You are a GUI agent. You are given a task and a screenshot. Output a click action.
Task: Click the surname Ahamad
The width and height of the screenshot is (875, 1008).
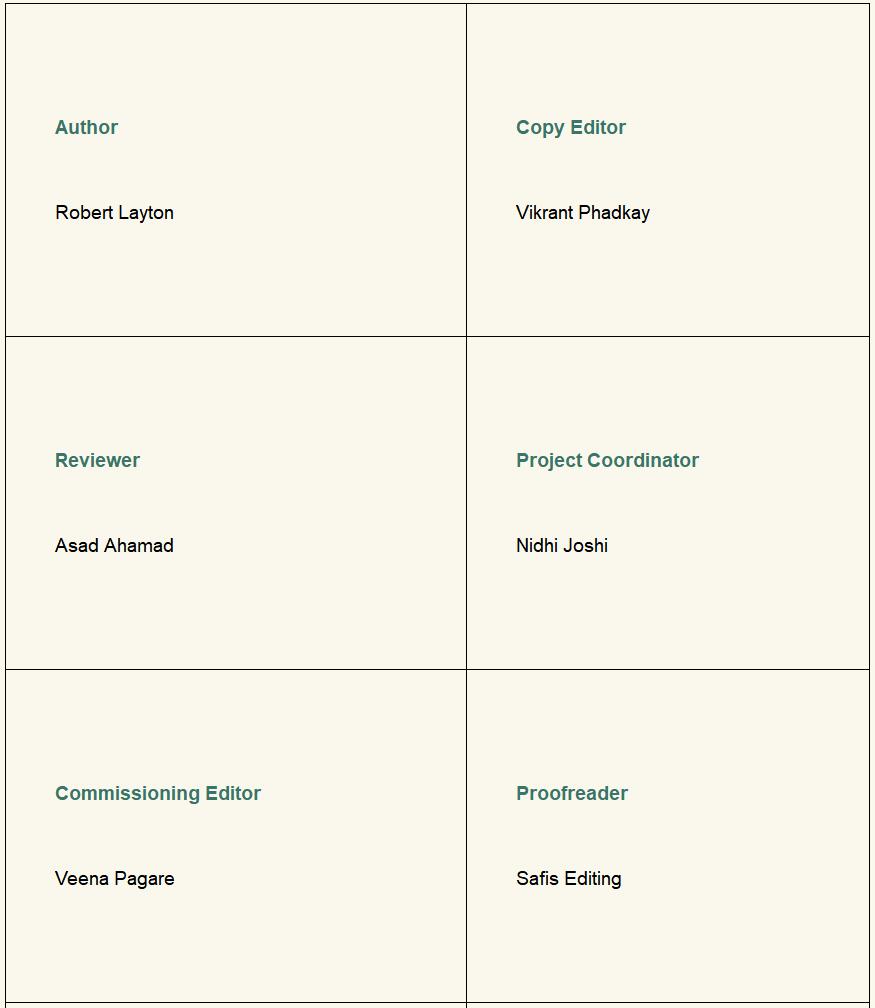[x=141, y=545]
